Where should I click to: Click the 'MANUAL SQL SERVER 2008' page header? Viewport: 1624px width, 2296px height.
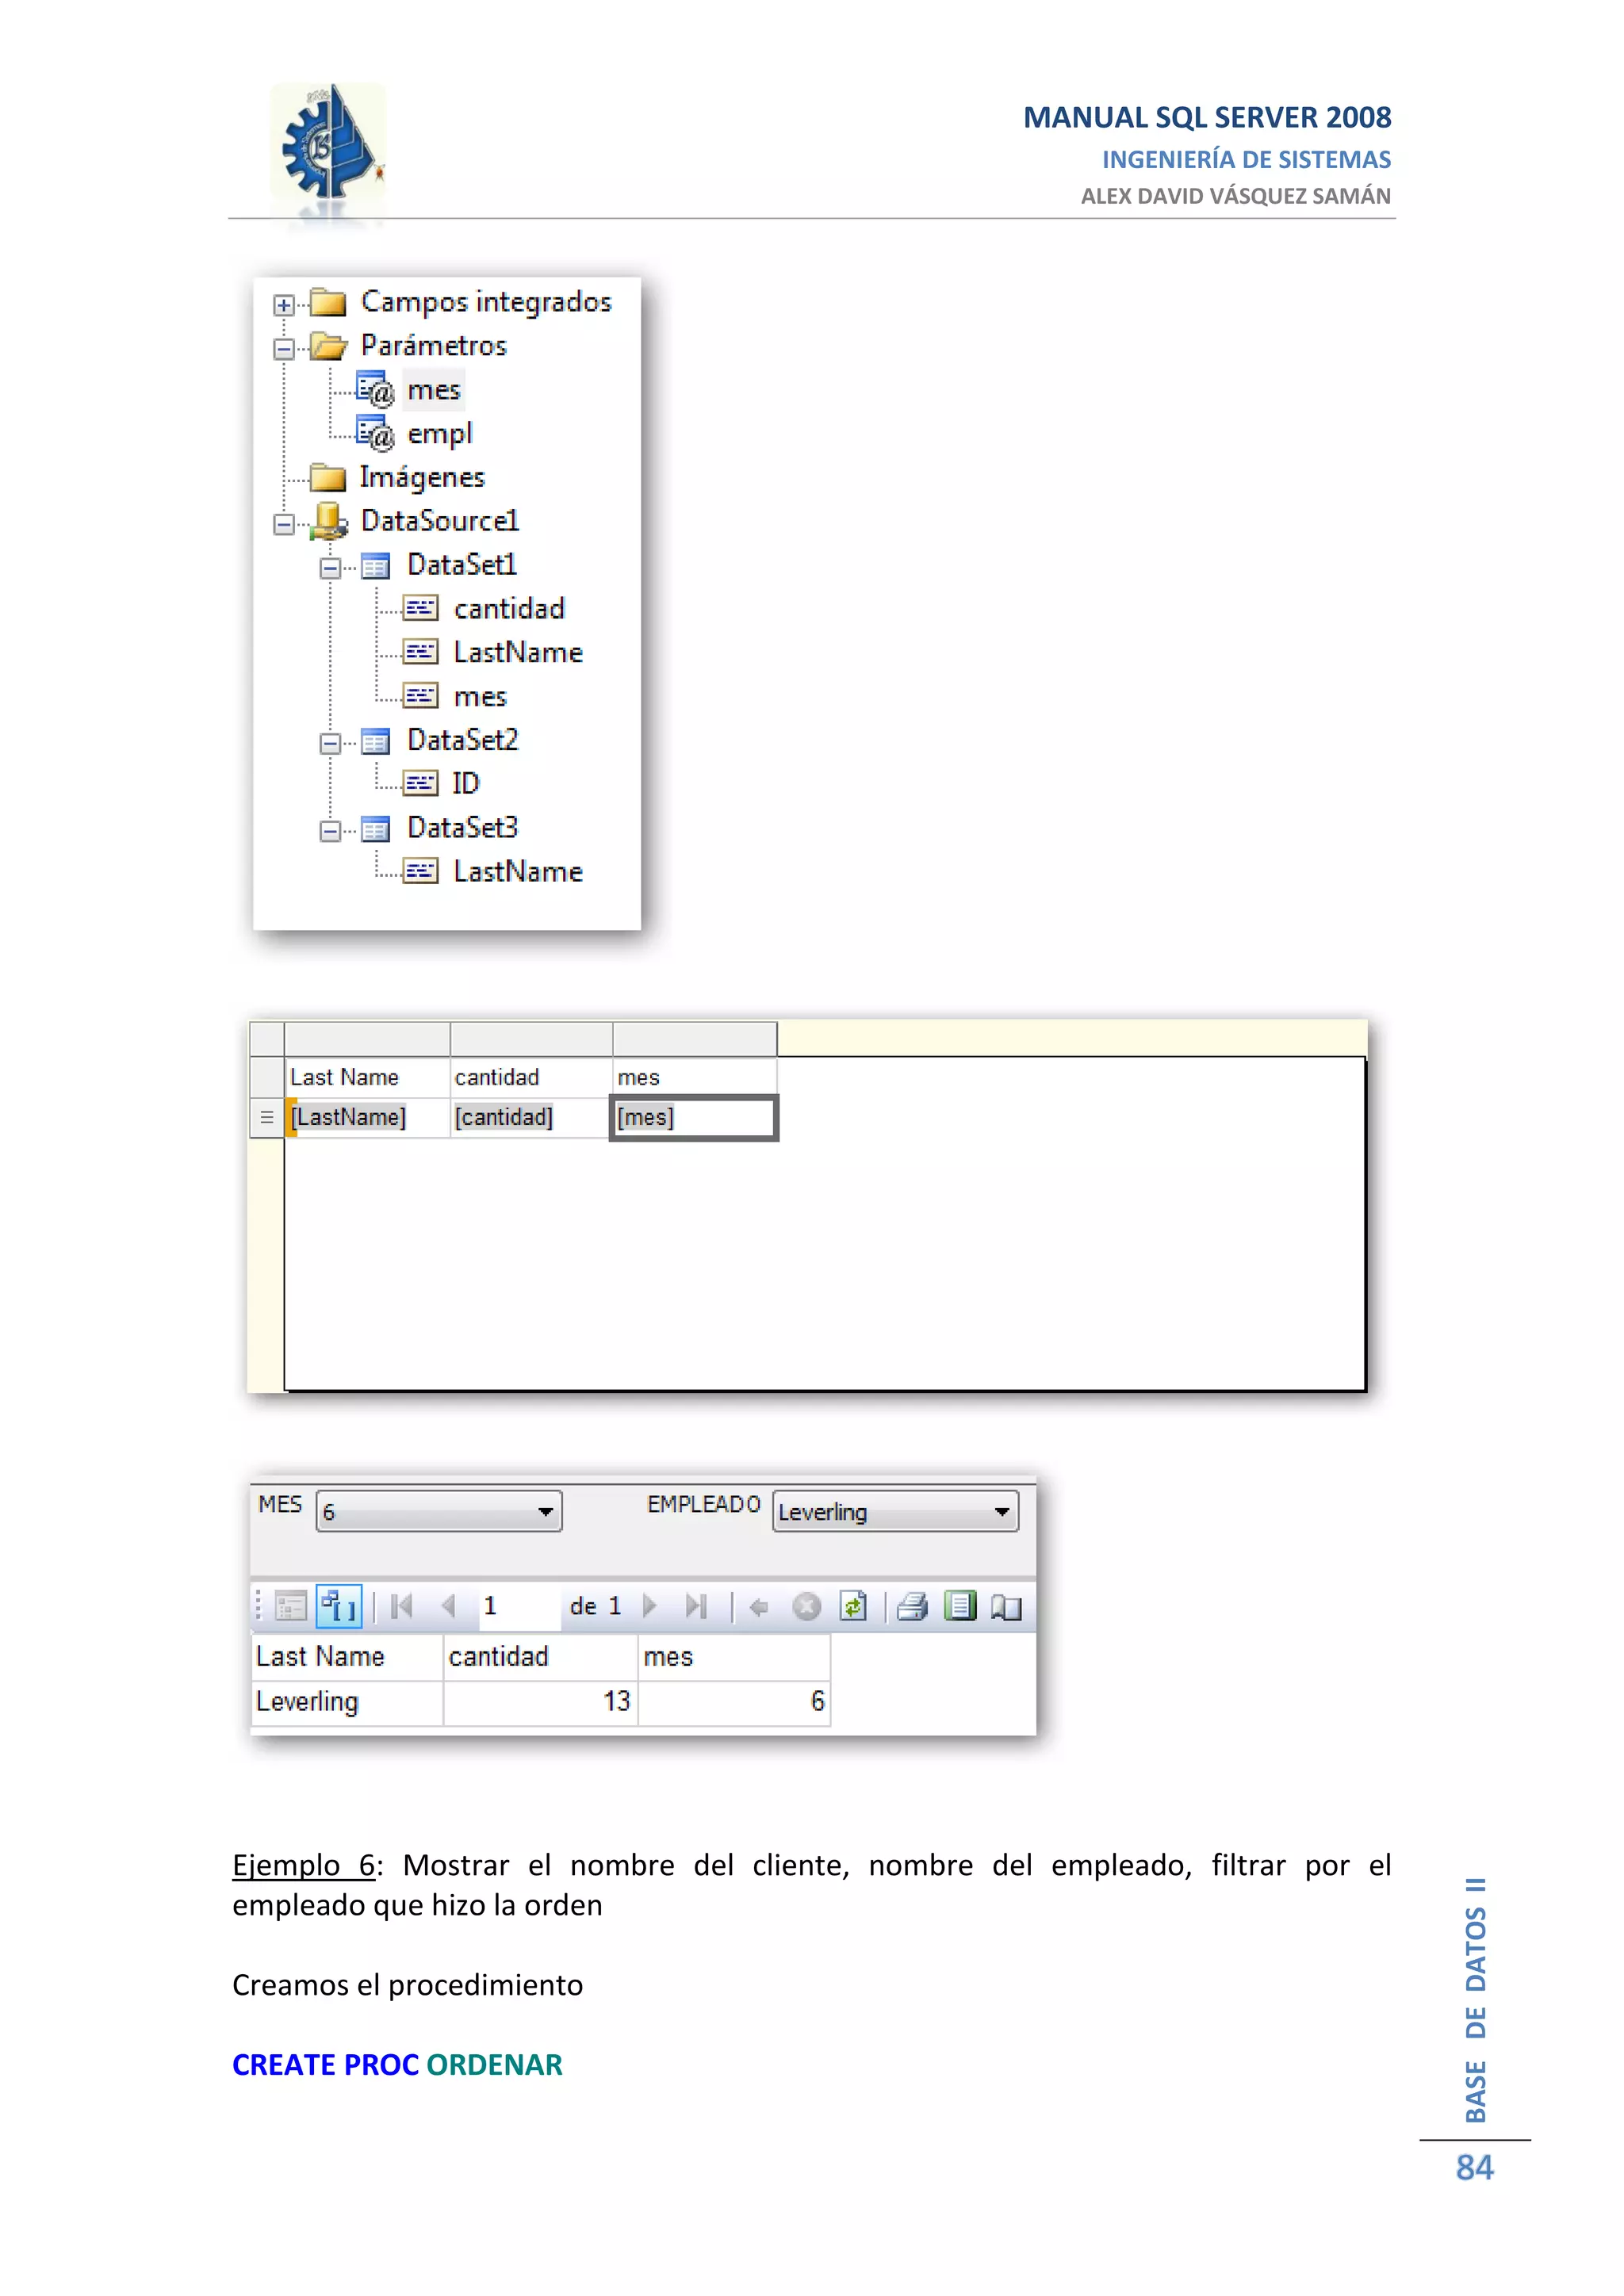(x=1207, y=117)
